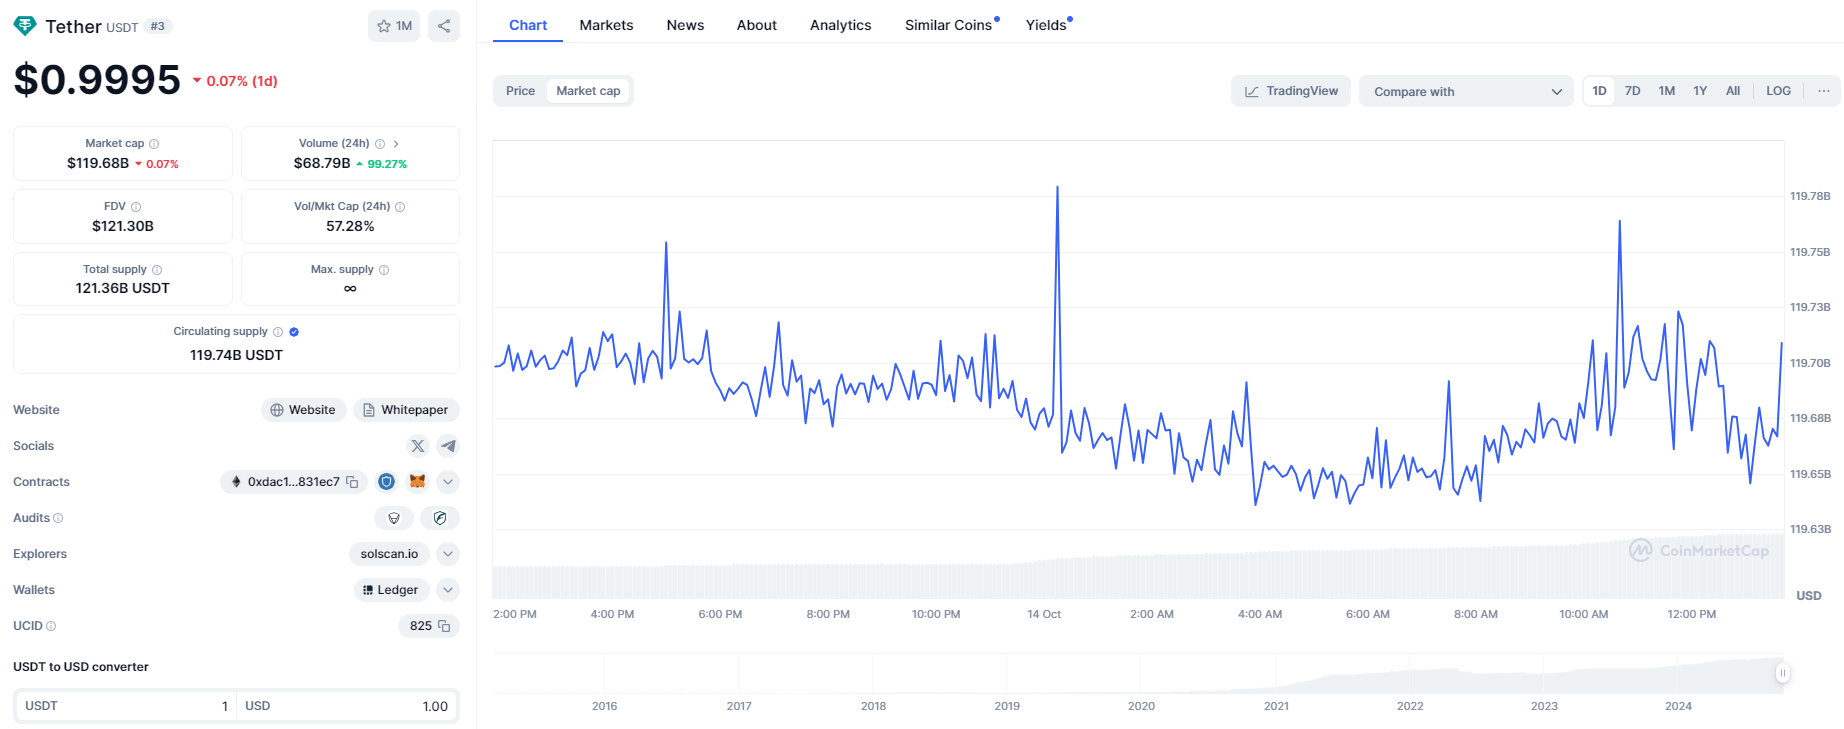The height and width of the screenshot is (729, 1844).
Task: Click the range slider handle on timeline
Action: 1782,673
